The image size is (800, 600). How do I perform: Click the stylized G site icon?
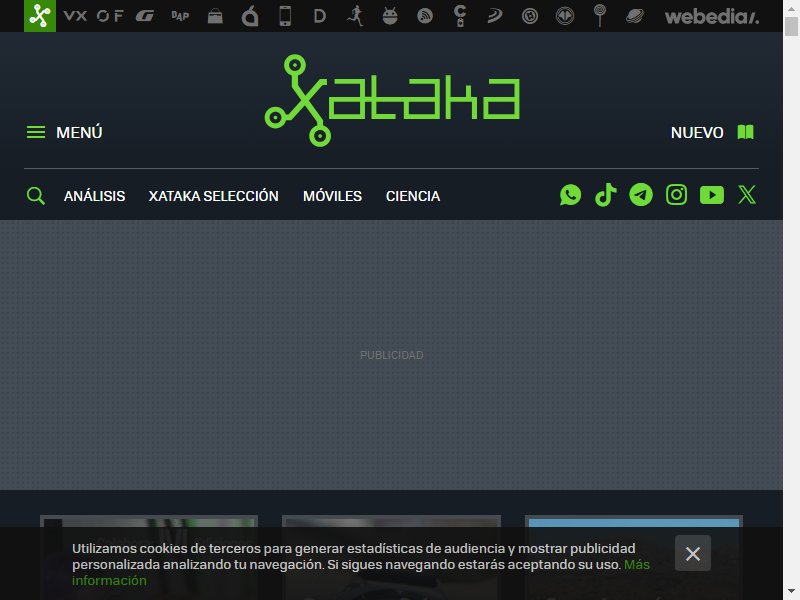click(145, 16)
